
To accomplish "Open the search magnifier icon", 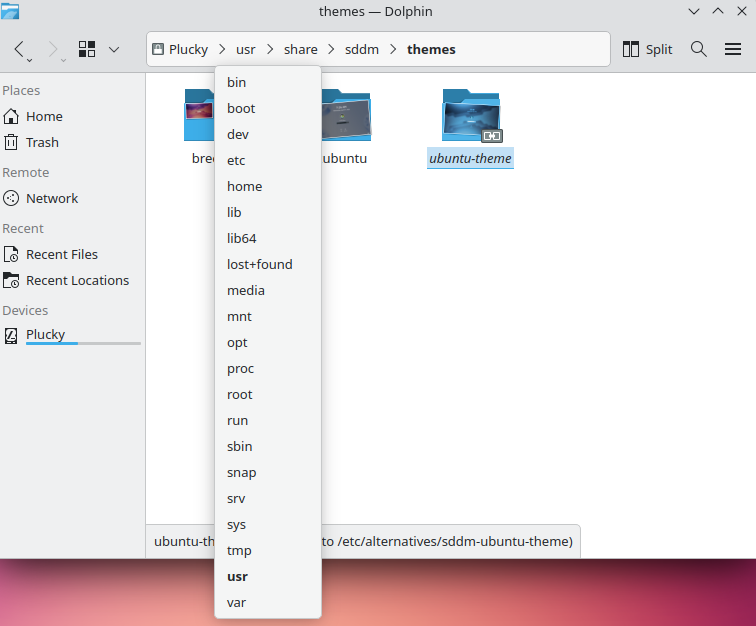I will (x=699, y=49).
